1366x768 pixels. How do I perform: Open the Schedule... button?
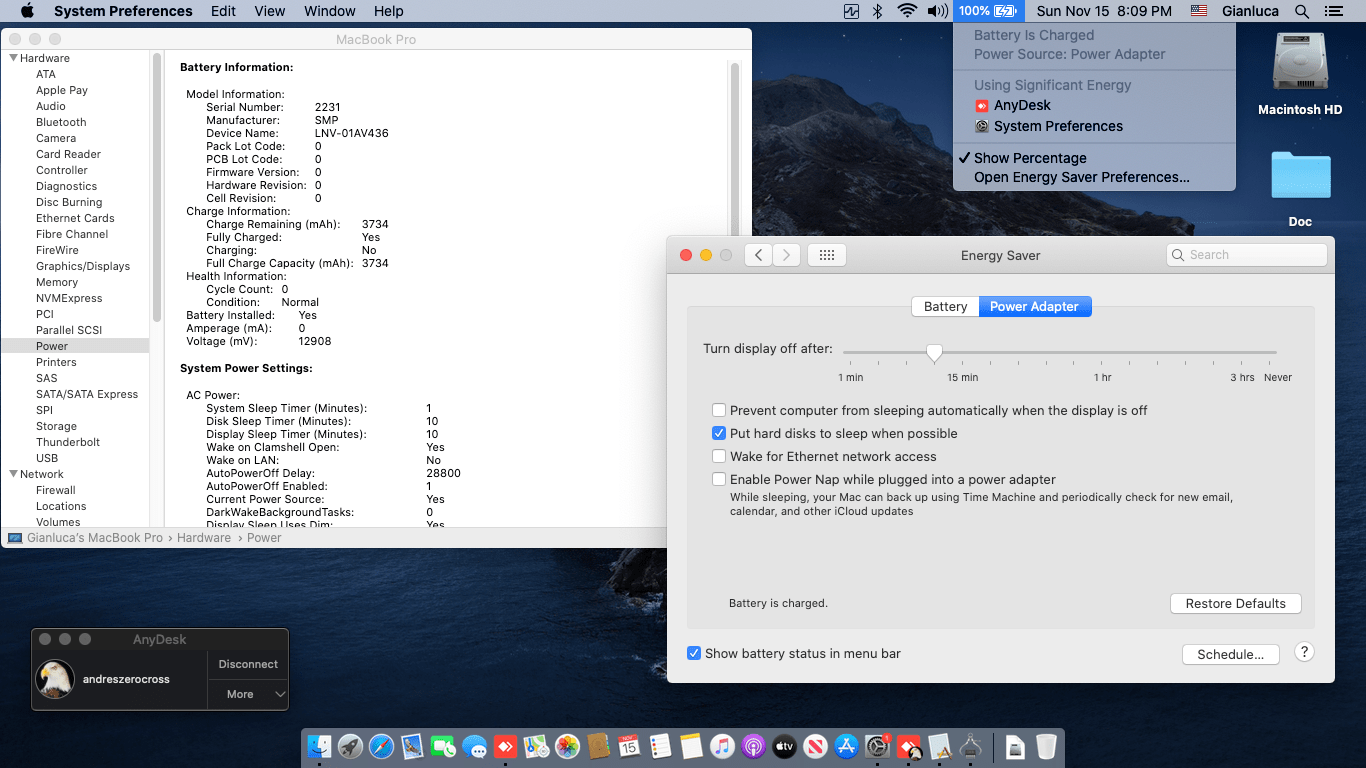(1231, 655)
